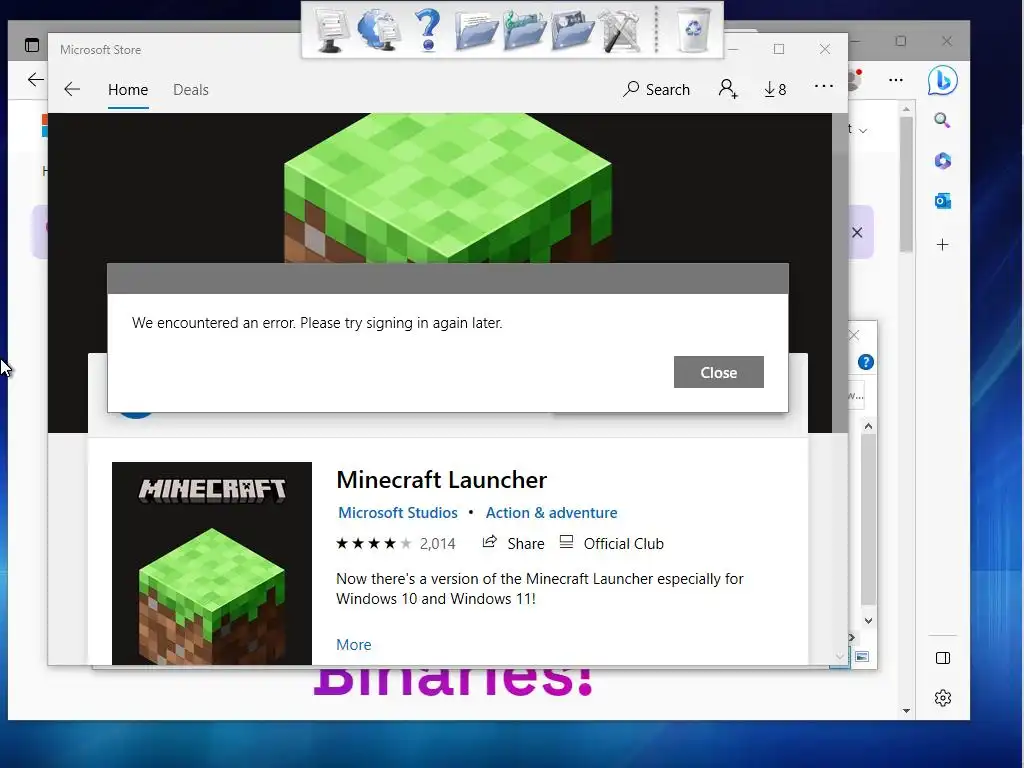Open Search in Microsoft Store
Screen dimensions: 1024x768
coord(656,89)
